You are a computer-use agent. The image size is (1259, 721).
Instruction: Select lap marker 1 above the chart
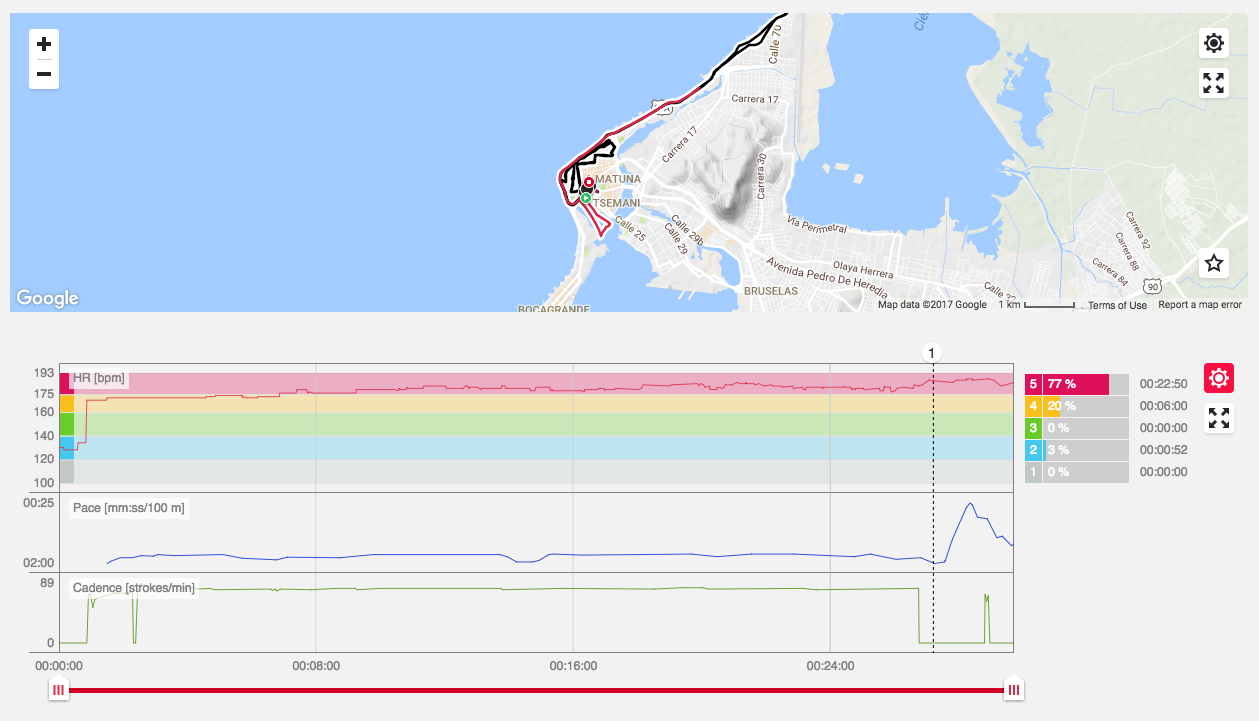[932, 353]
